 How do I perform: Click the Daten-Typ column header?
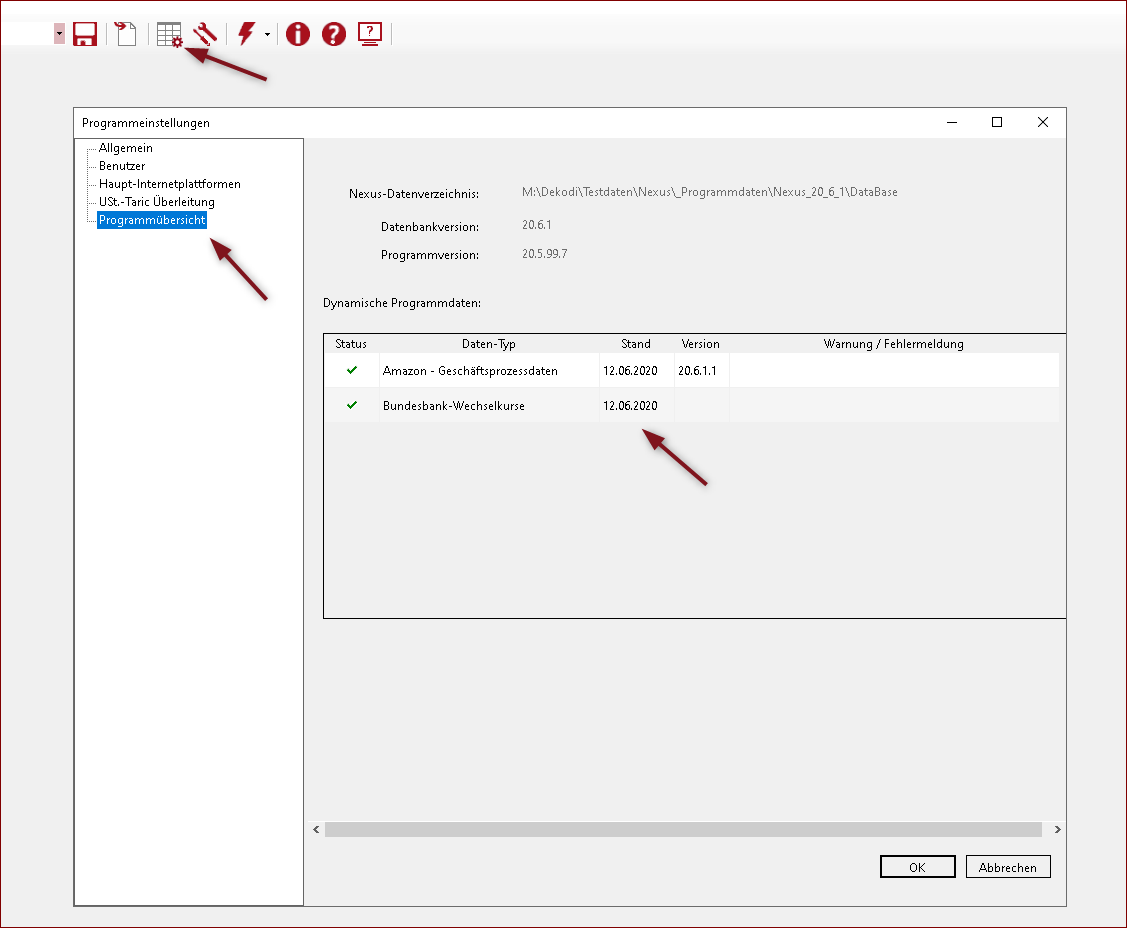tap(489, 344)
